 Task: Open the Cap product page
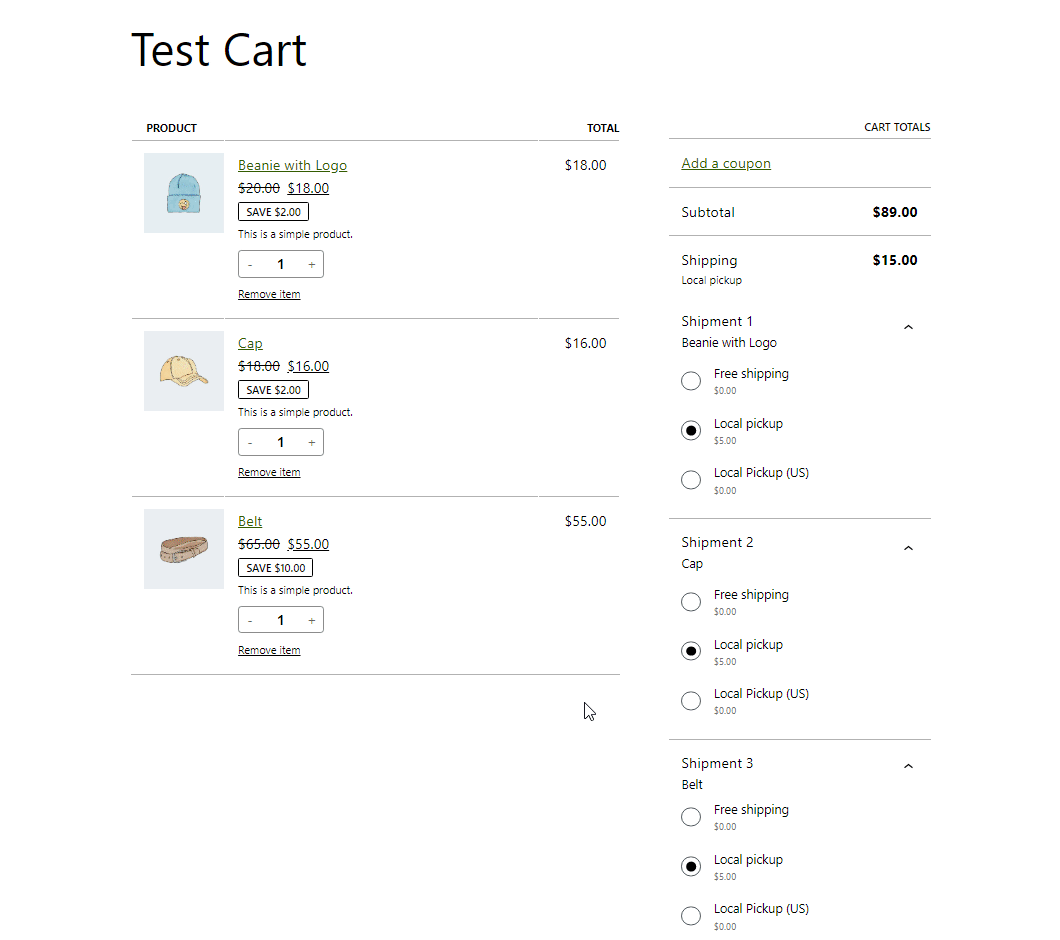[250, 343]
